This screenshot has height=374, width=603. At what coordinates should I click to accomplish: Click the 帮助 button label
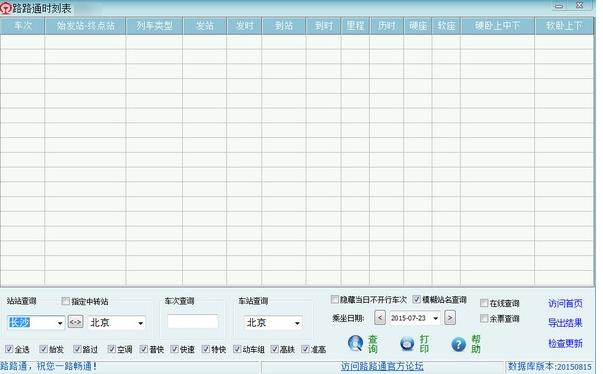(x=476, y=344)
